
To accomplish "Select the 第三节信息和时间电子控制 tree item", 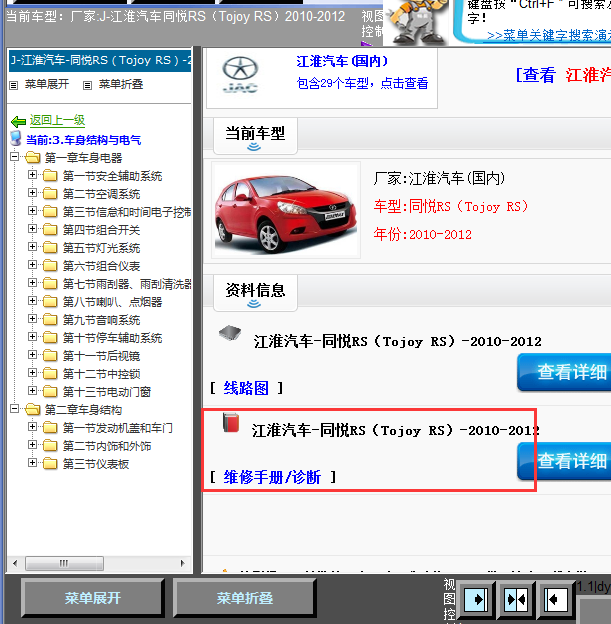I will 127,212.
